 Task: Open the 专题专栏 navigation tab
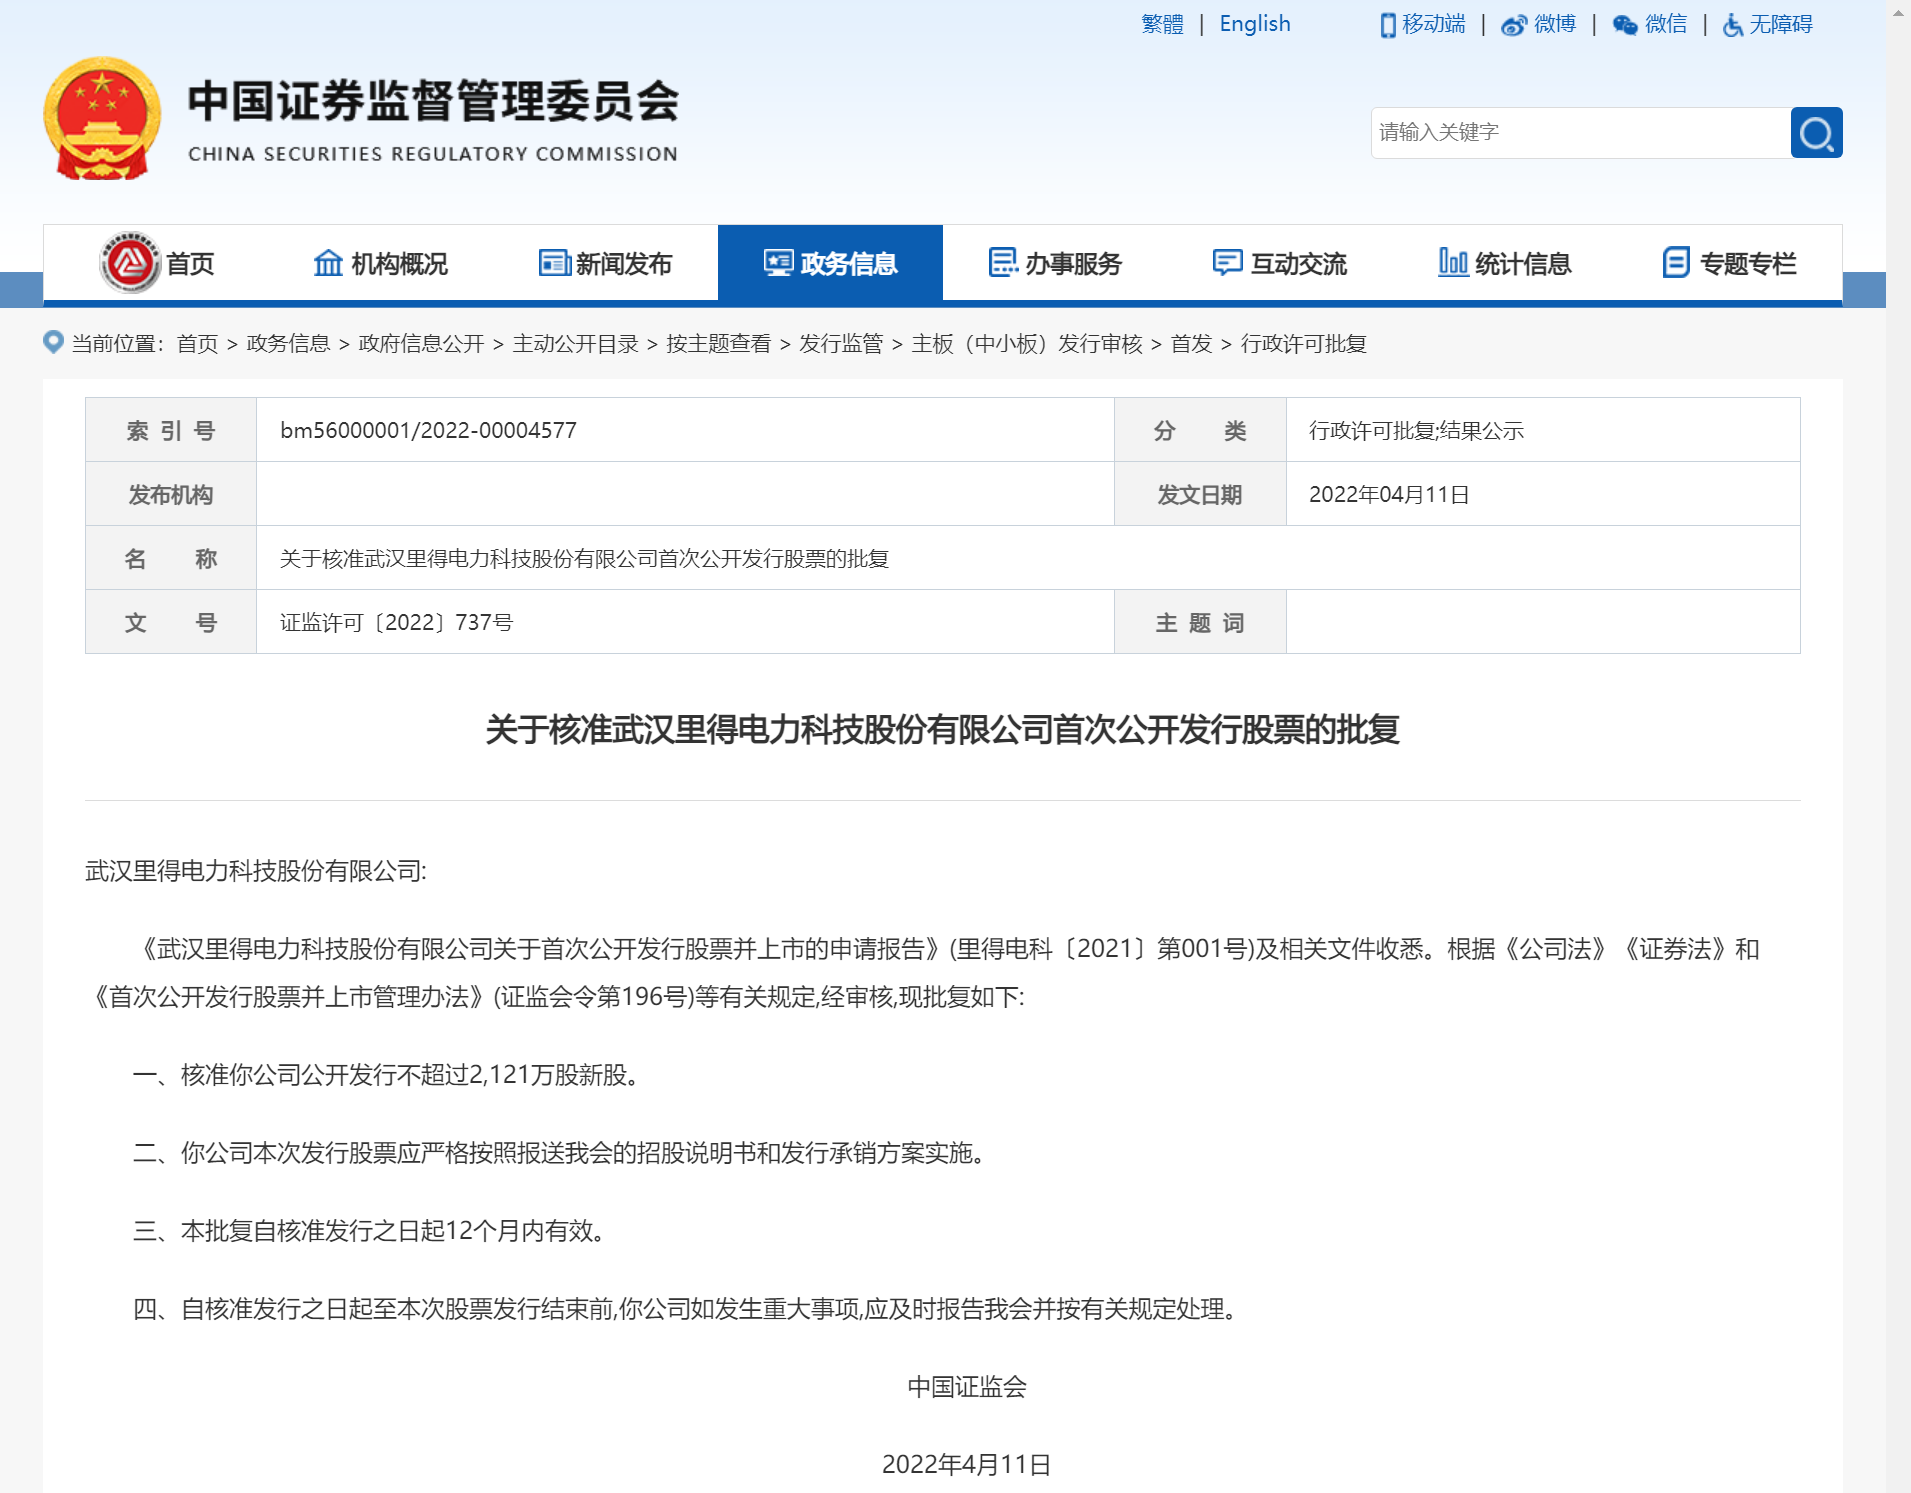click(x=1730, y=263)
